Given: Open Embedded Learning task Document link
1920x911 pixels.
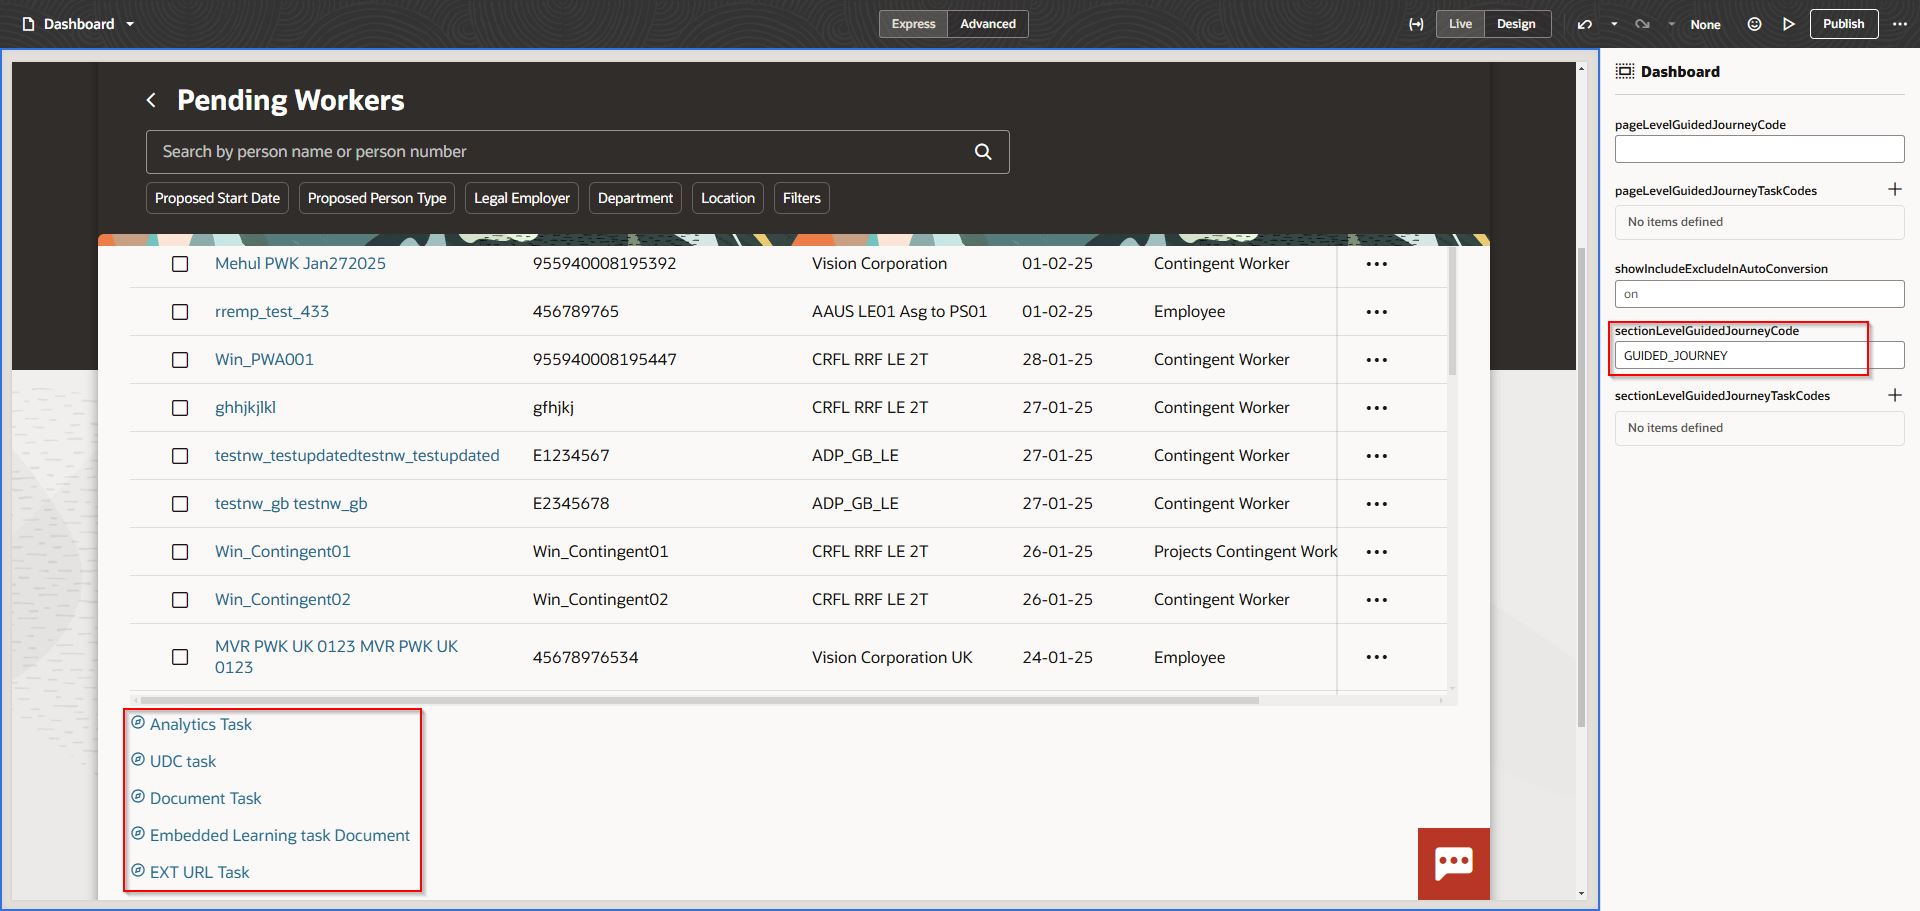Looking at the screenshot, I should [280, 835].
